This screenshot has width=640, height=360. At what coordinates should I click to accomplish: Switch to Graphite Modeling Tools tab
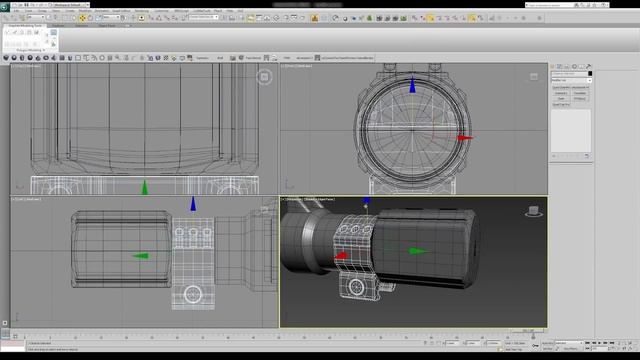pyautogui.click(x=25, y=26)
